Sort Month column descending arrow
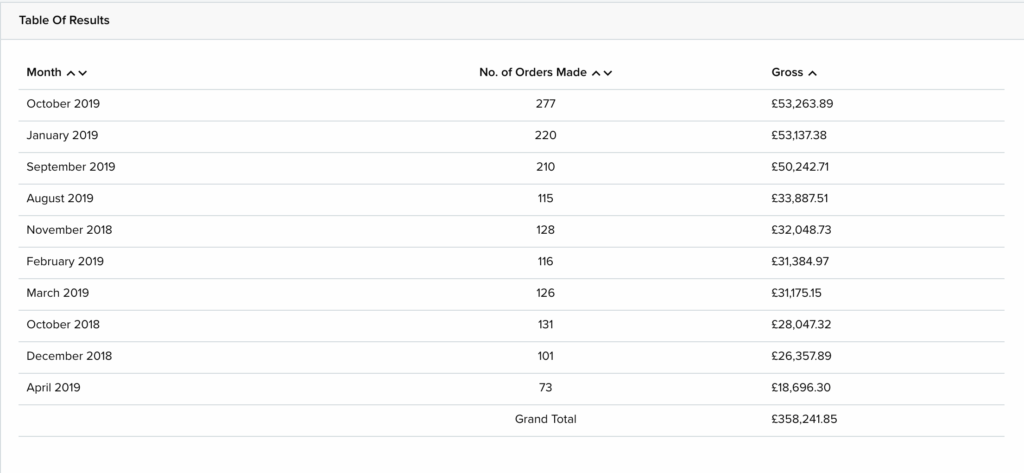 pyautogui.click(x=82, y=73)
